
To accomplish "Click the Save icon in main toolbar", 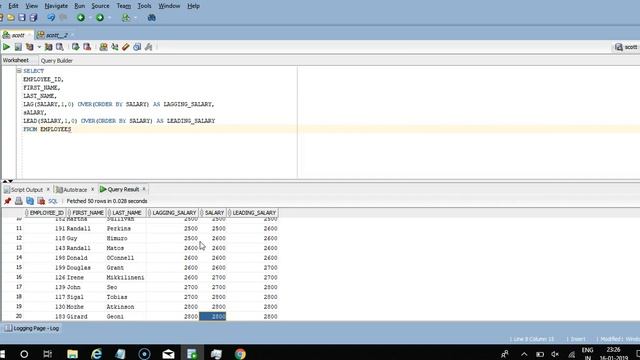I will coord(22,18).
